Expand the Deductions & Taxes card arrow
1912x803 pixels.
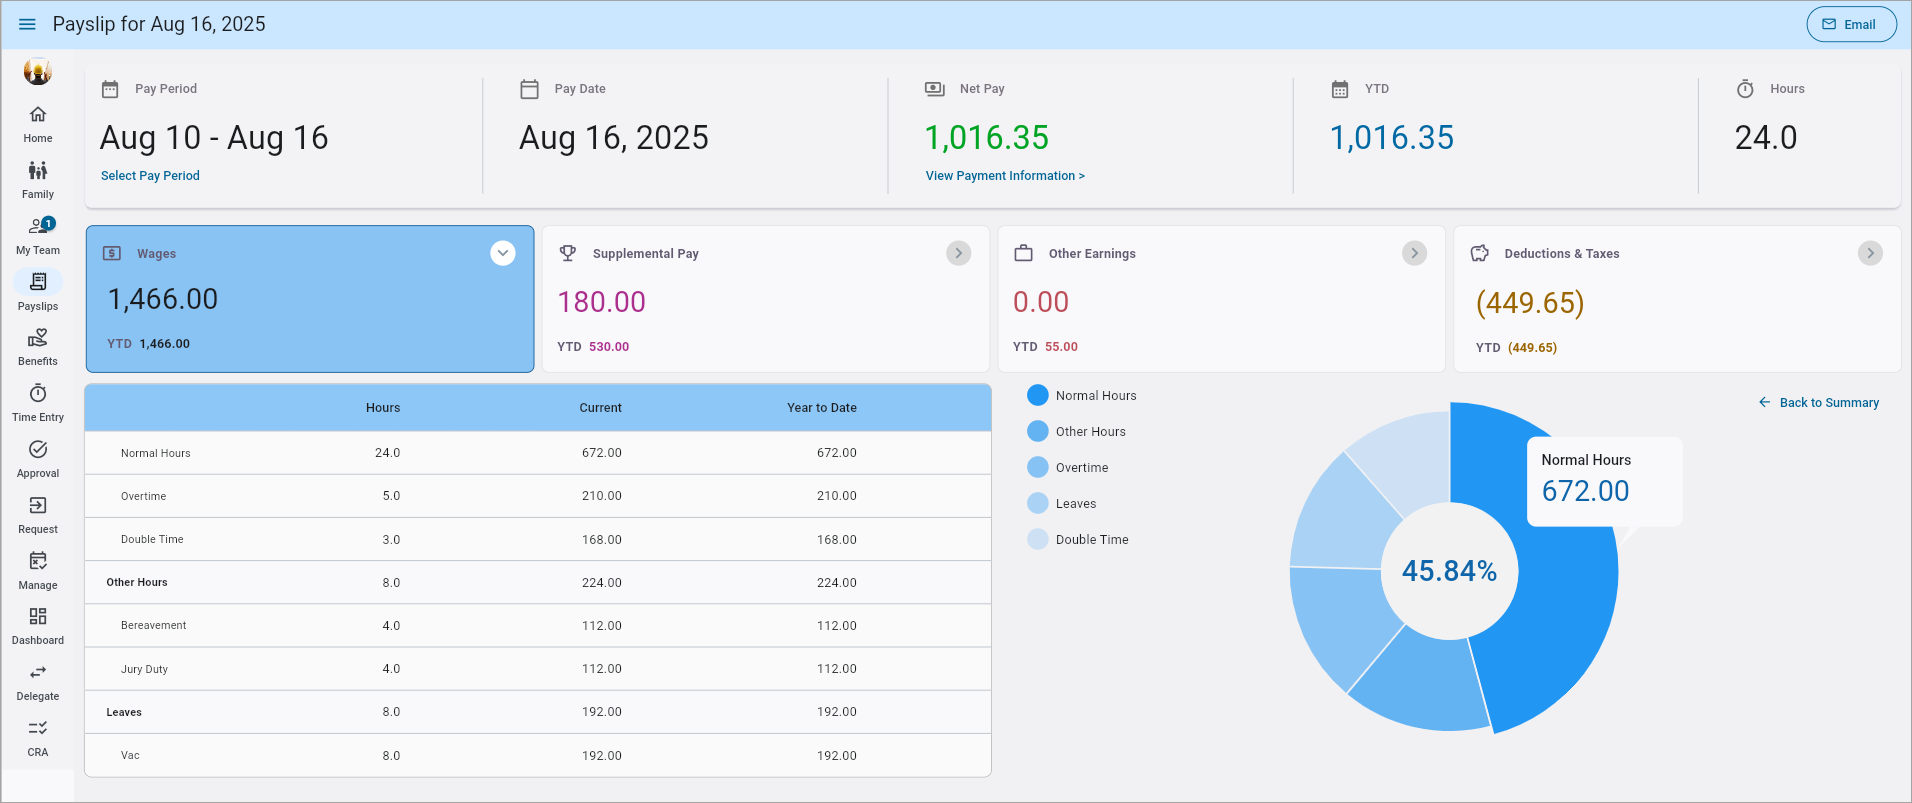pyautogui.click(x=1870, y=254)
